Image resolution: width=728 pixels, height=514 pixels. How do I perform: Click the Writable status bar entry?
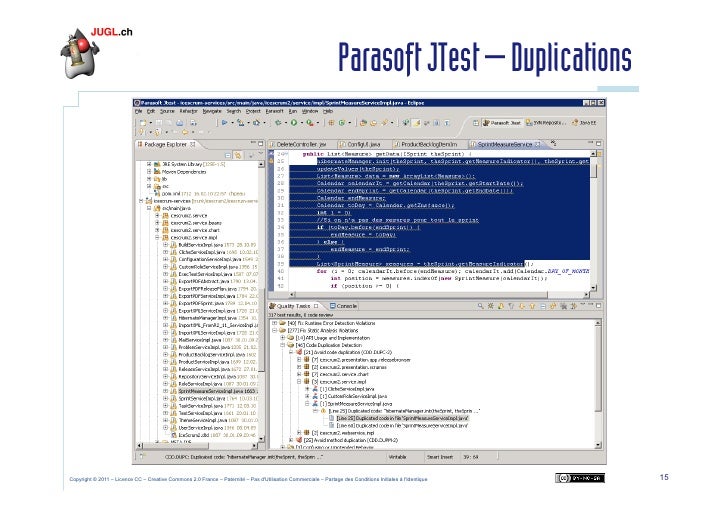(397, 457)
